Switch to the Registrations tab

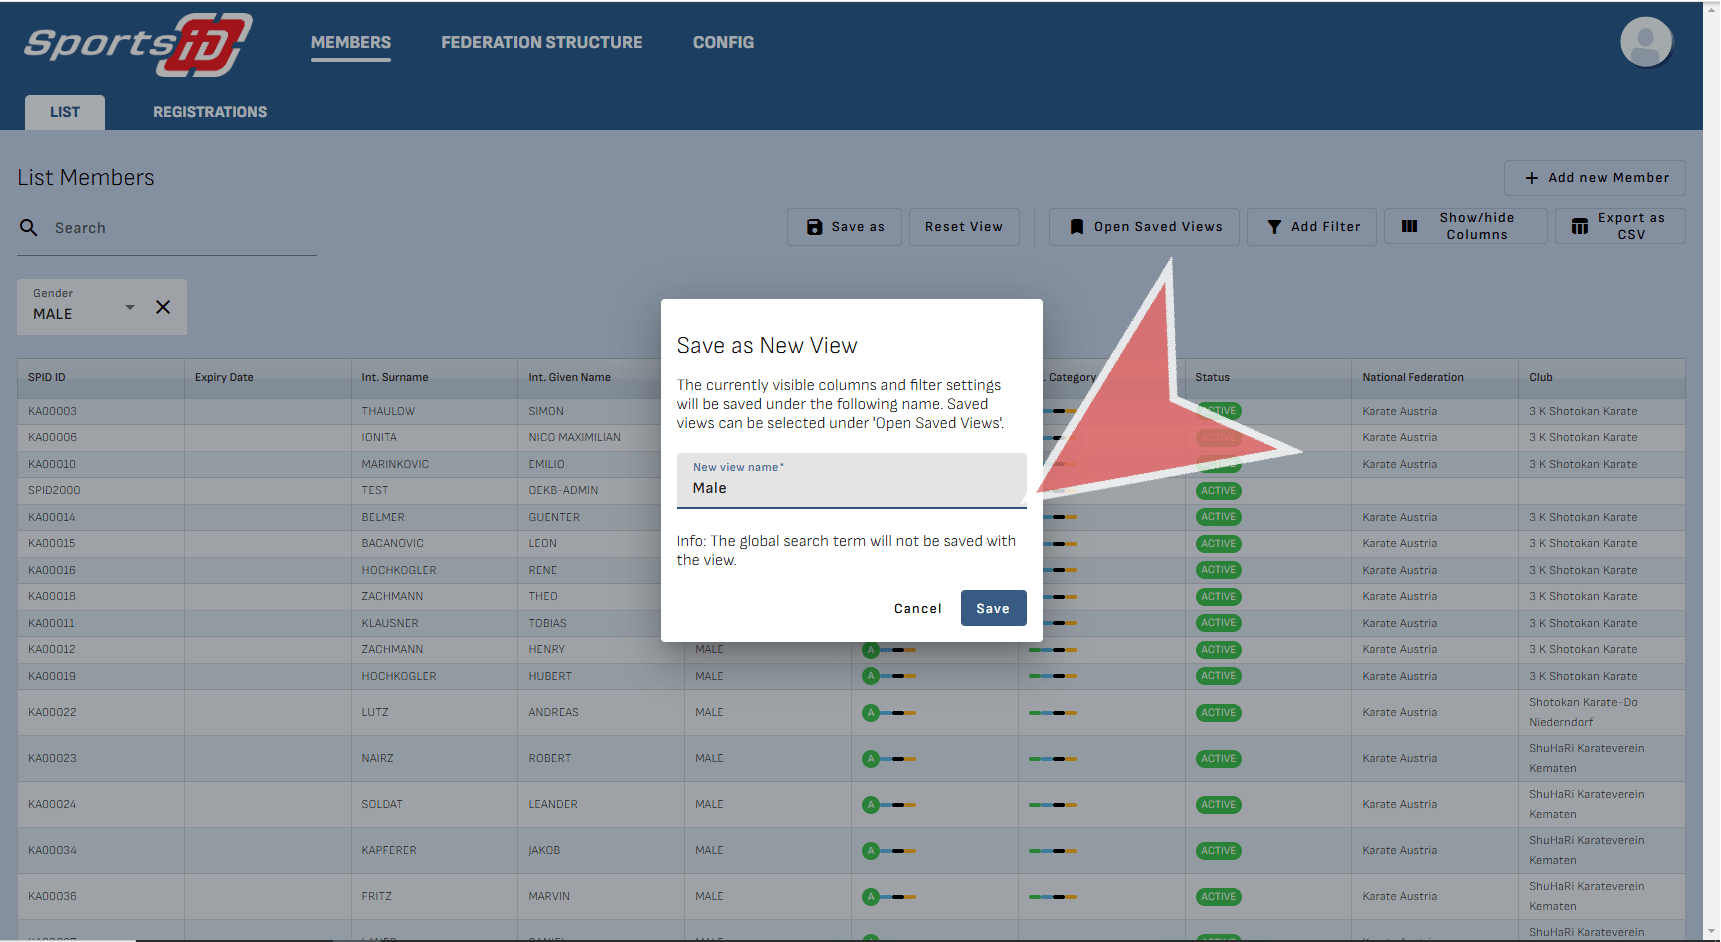pyautogui.click(x=210, y=112)
